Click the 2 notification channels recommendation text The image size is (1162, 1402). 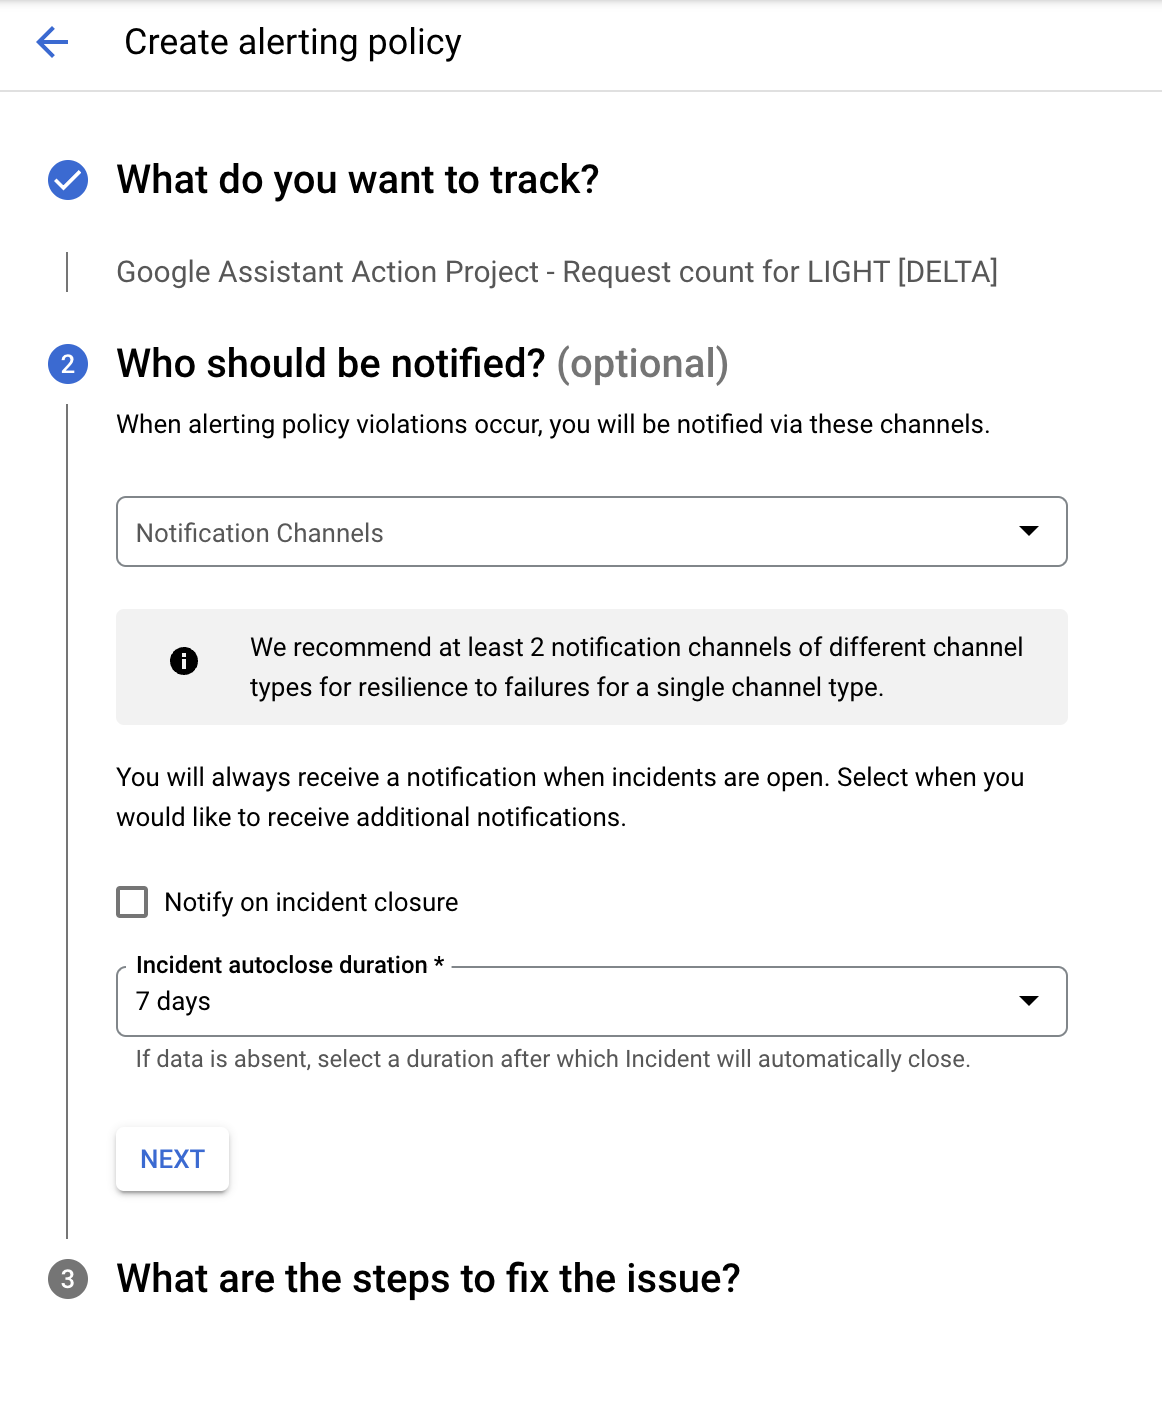[636, 667]
